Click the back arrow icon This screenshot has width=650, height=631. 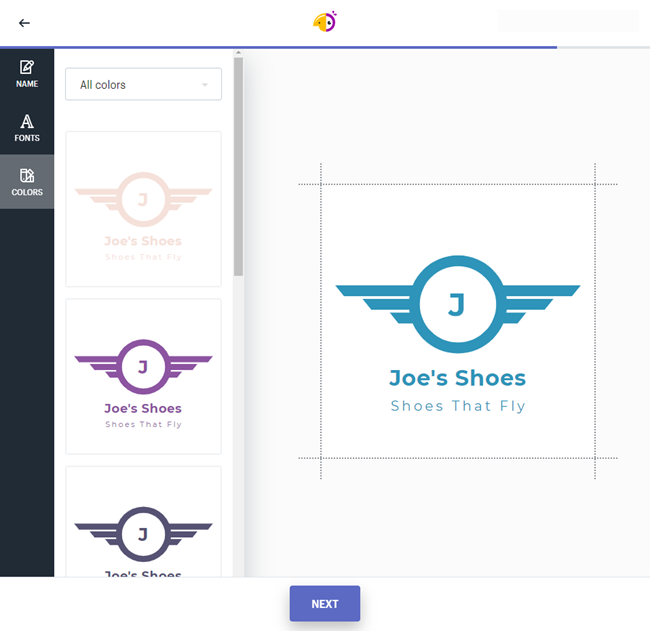[24, 23]
